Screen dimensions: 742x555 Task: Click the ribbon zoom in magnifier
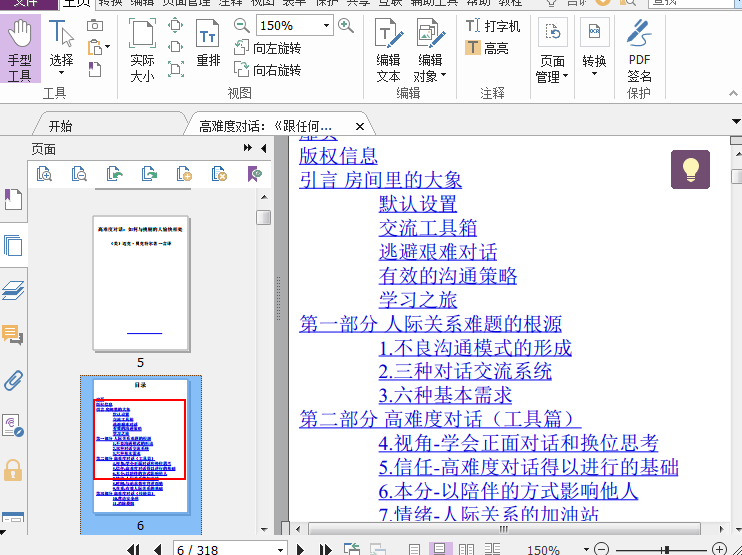(346, 25)
